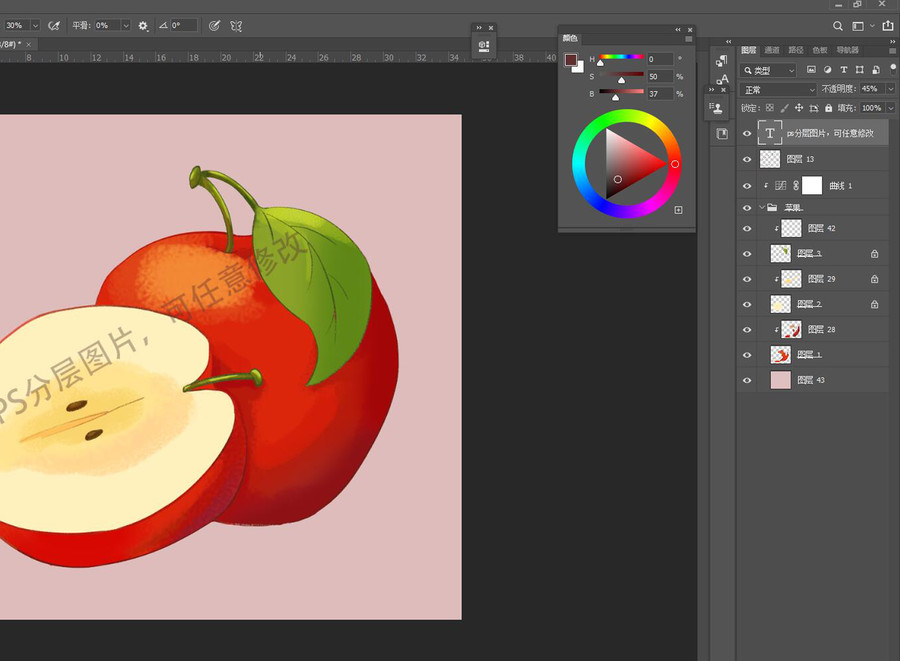The image size is (900, 661).
Task: Hide layer 图层 42
Action: (747, 228)
